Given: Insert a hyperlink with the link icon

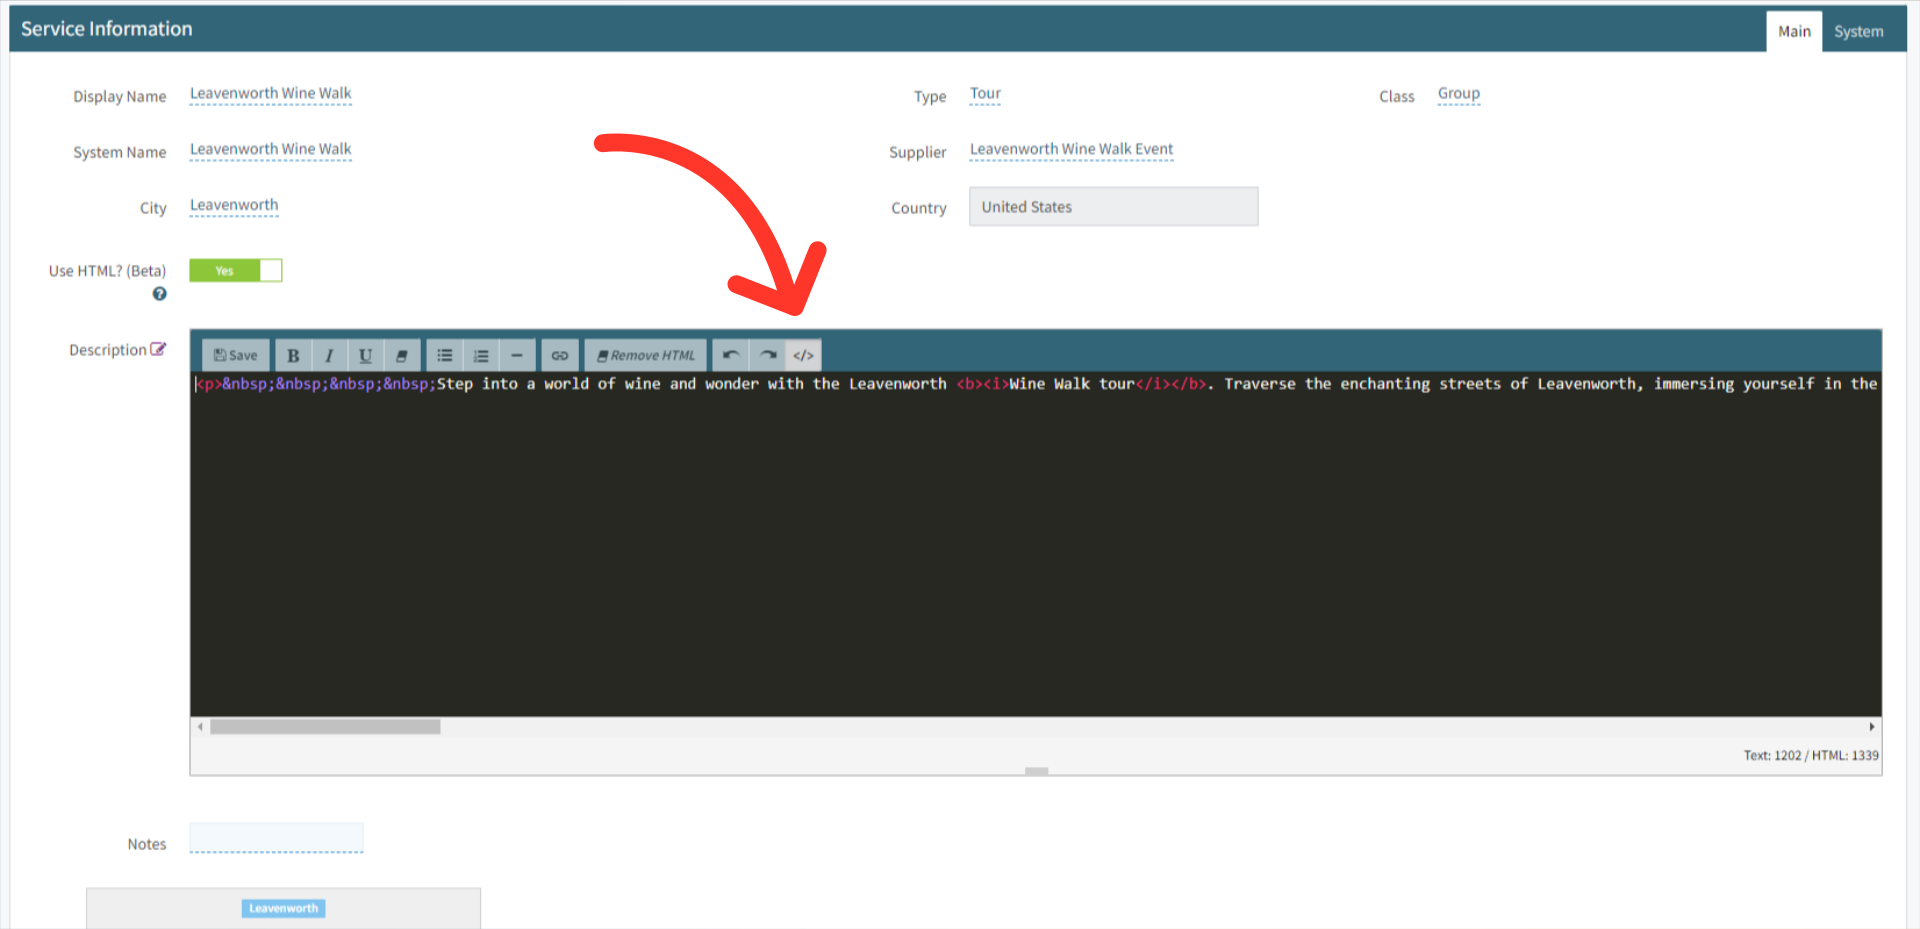Looking at the screenshot, I should pos(560,355).
